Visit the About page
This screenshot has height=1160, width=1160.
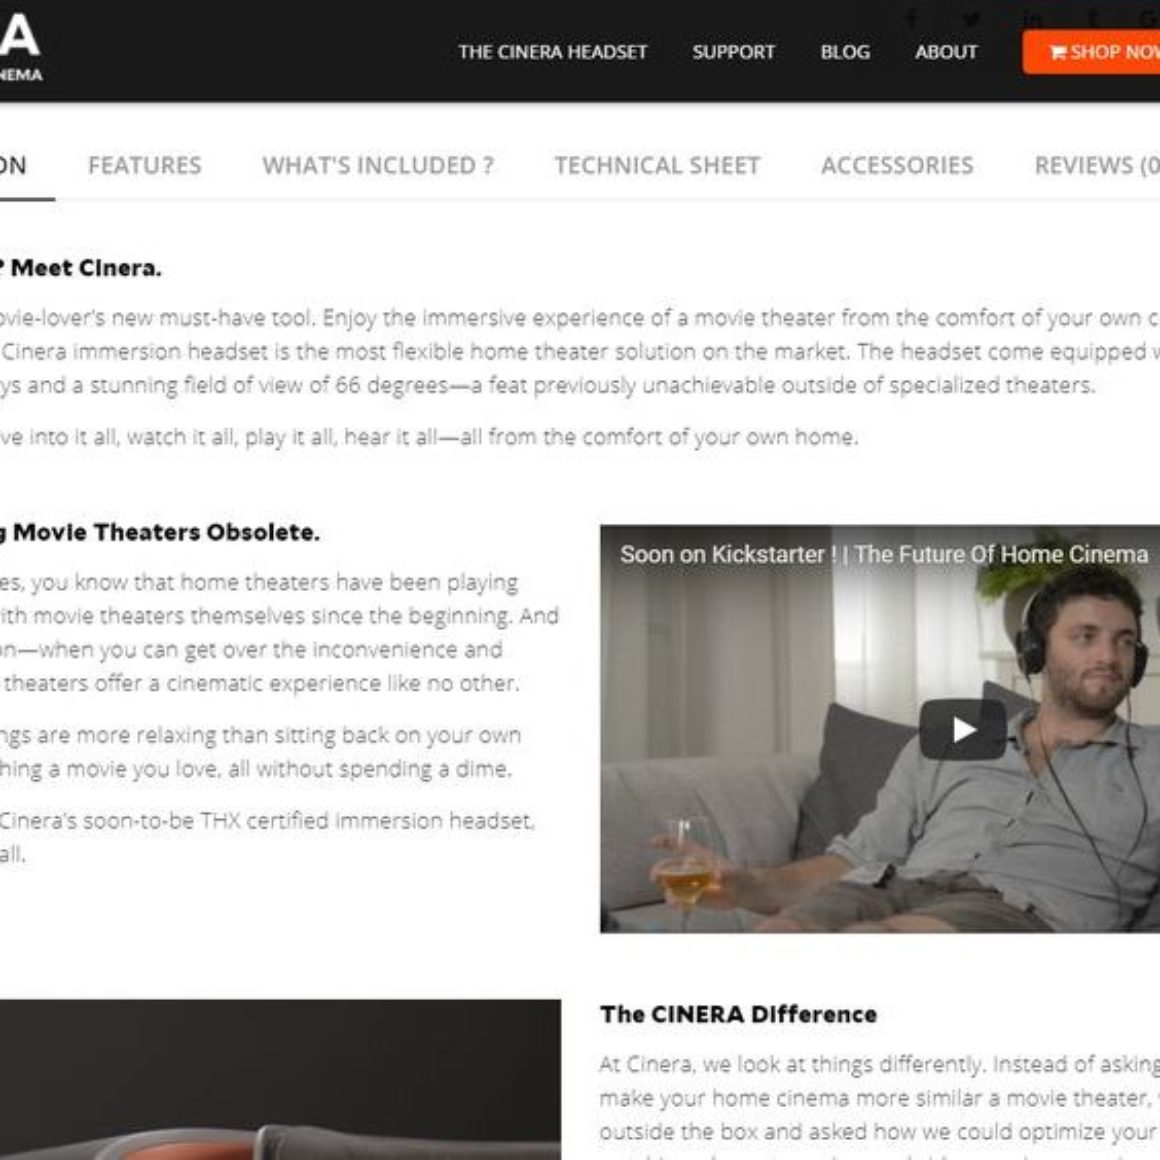[946, 52]
